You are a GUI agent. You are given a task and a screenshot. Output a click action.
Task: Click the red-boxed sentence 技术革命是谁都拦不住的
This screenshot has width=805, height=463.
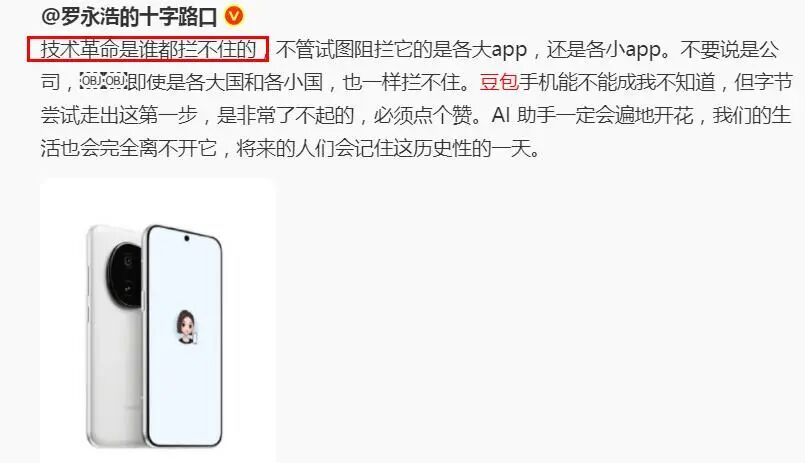(x=148, y=49)
